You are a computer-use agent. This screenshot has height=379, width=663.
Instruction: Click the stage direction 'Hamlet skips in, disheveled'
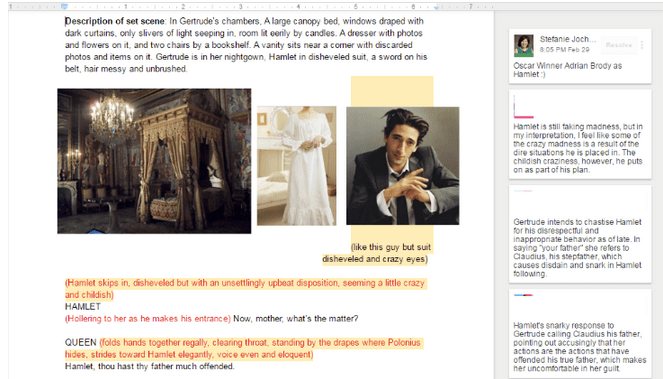pyautogui.click(x=119, y=283)
